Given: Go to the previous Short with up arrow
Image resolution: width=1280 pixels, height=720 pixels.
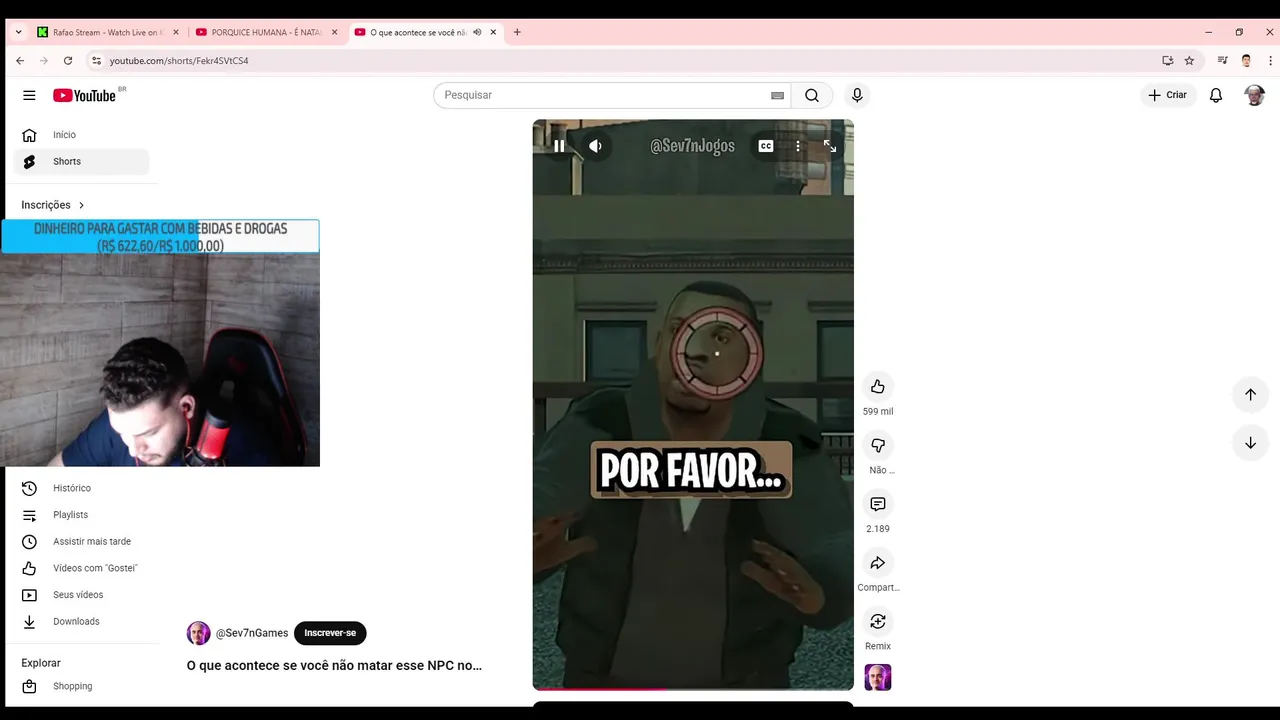Looking at the screenshot, I should click(1250, 394).
